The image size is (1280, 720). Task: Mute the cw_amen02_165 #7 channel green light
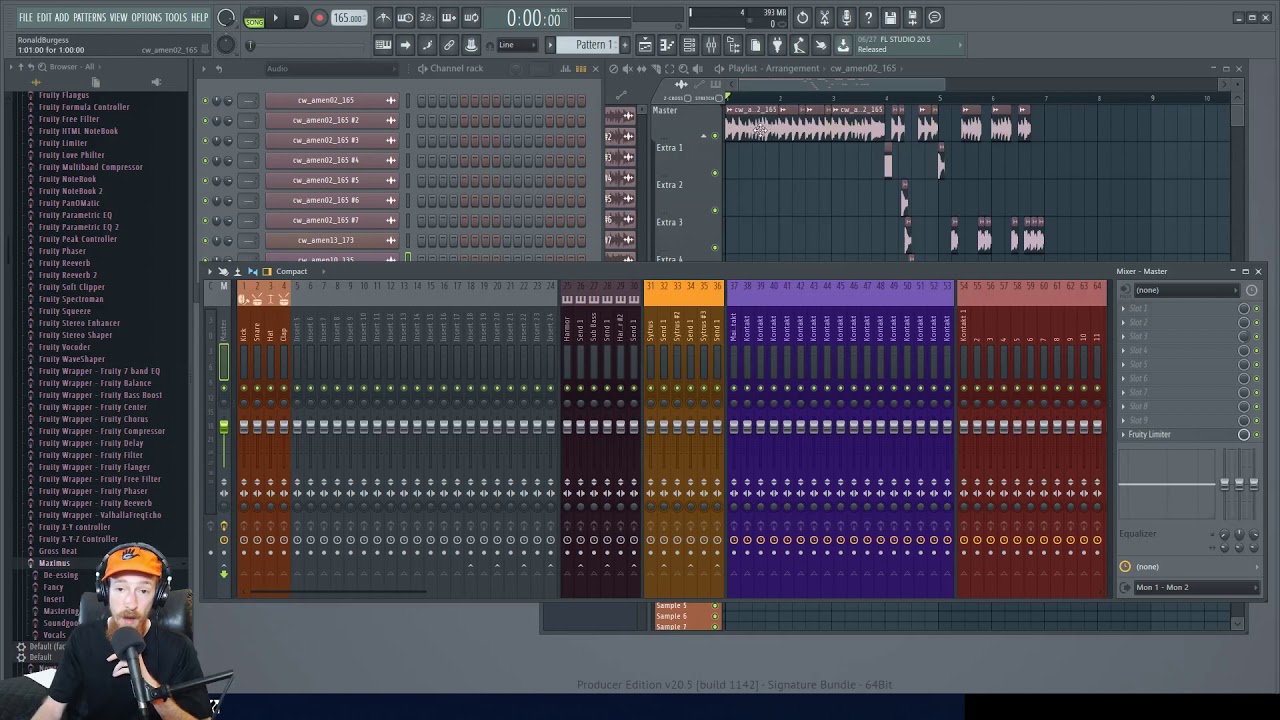205,220
